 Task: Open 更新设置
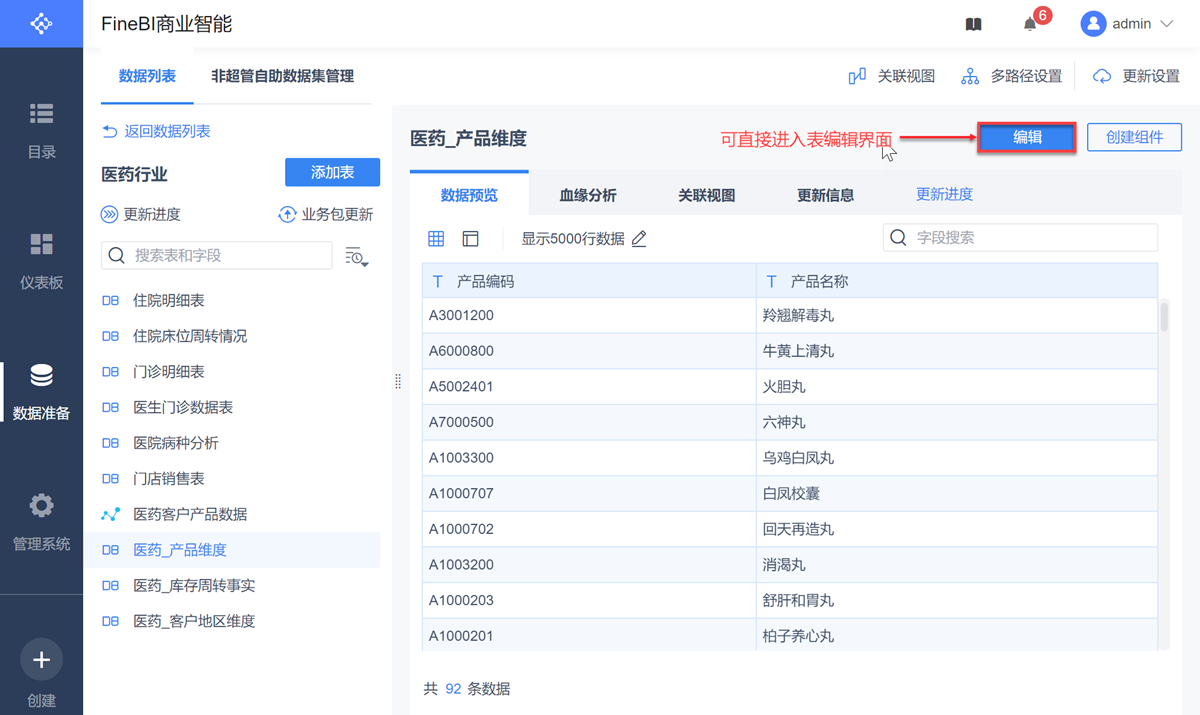click(x=1136, y=76)
